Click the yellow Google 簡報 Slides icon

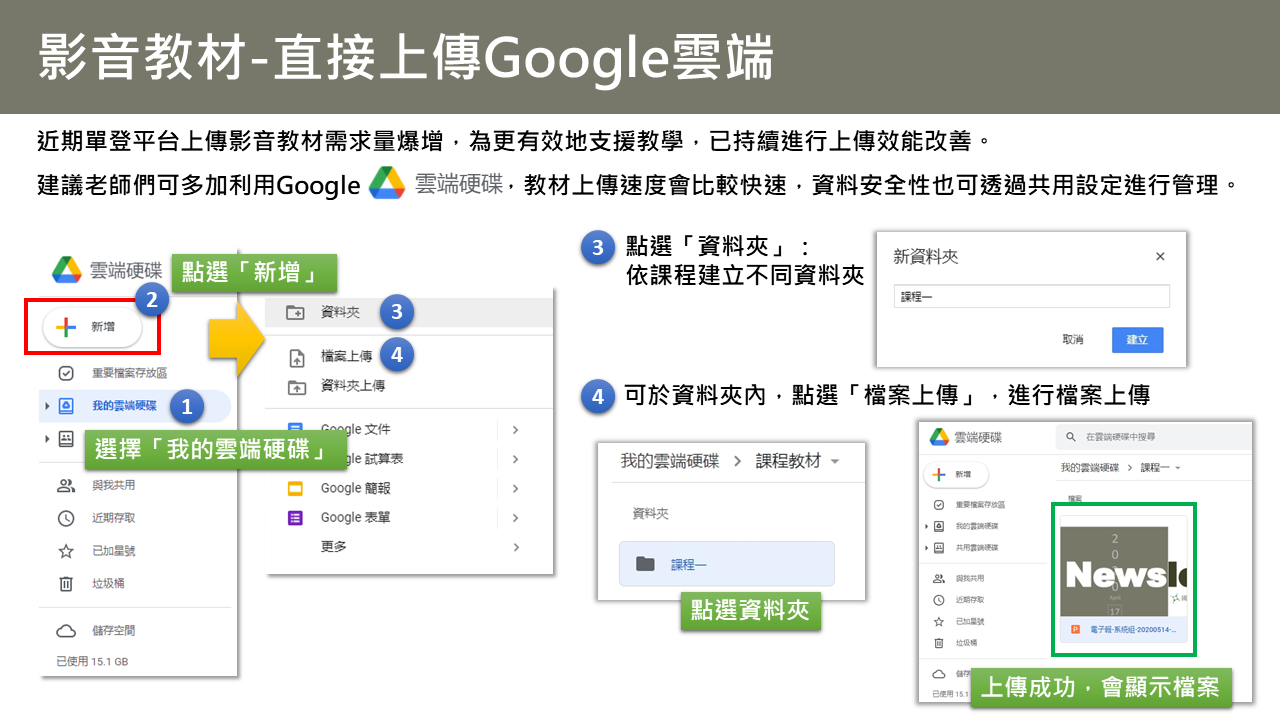pos(295,489)
